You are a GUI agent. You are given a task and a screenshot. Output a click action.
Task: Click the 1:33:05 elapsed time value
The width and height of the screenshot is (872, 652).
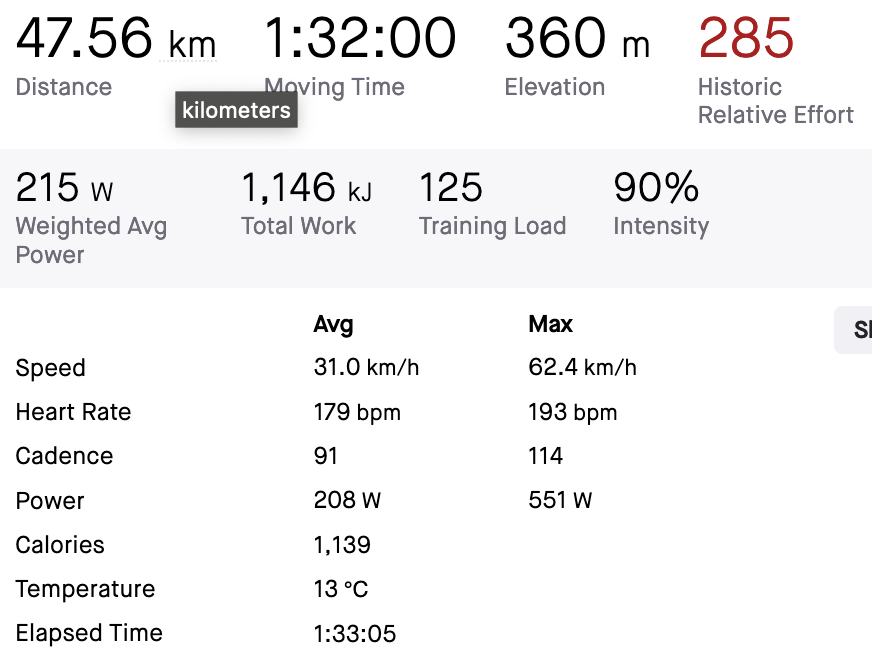pyautogui.click(x=354, y=633)
